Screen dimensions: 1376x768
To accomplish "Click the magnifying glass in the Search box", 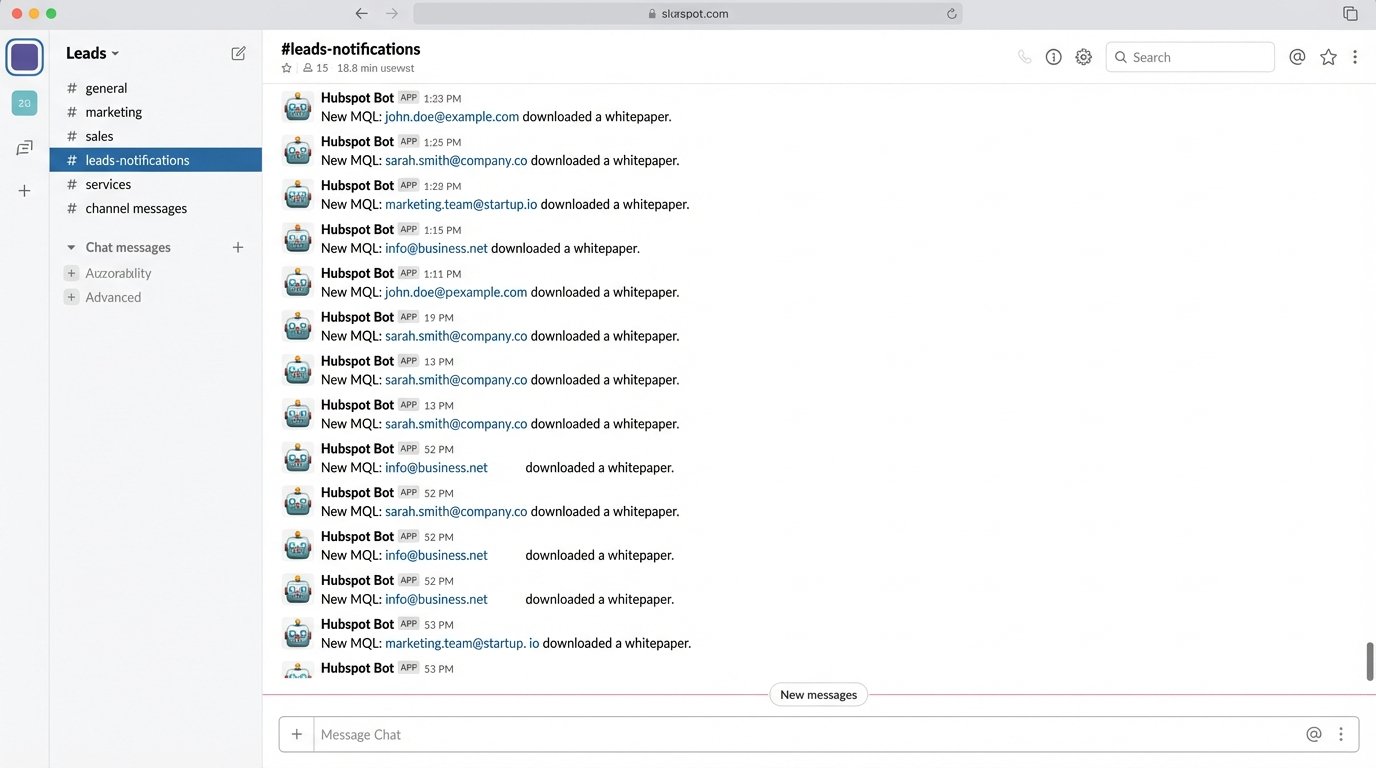I will point(1122,57).
